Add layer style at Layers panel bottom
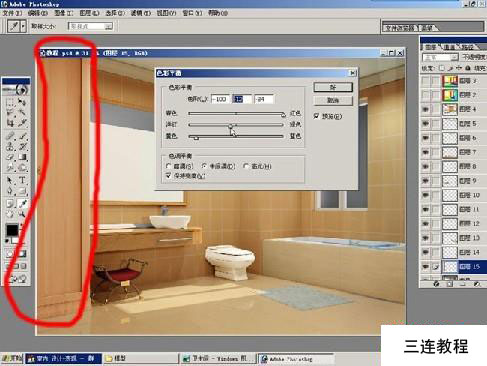The width and height of the screenshot is (487, 366). pyautogui.click(x=437, y=284)
